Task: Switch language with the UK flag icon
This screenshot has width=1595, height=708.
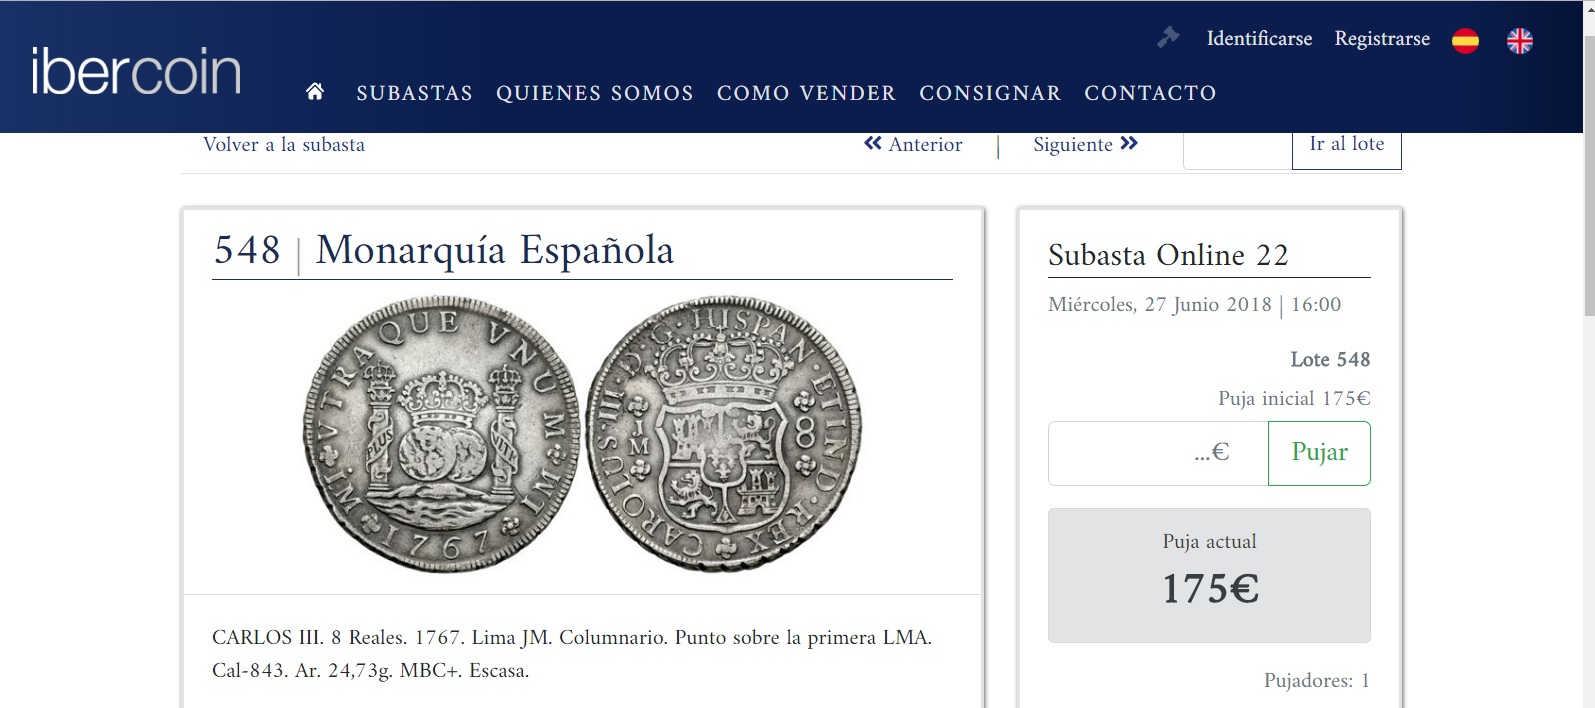Action: pos(1520,40)
